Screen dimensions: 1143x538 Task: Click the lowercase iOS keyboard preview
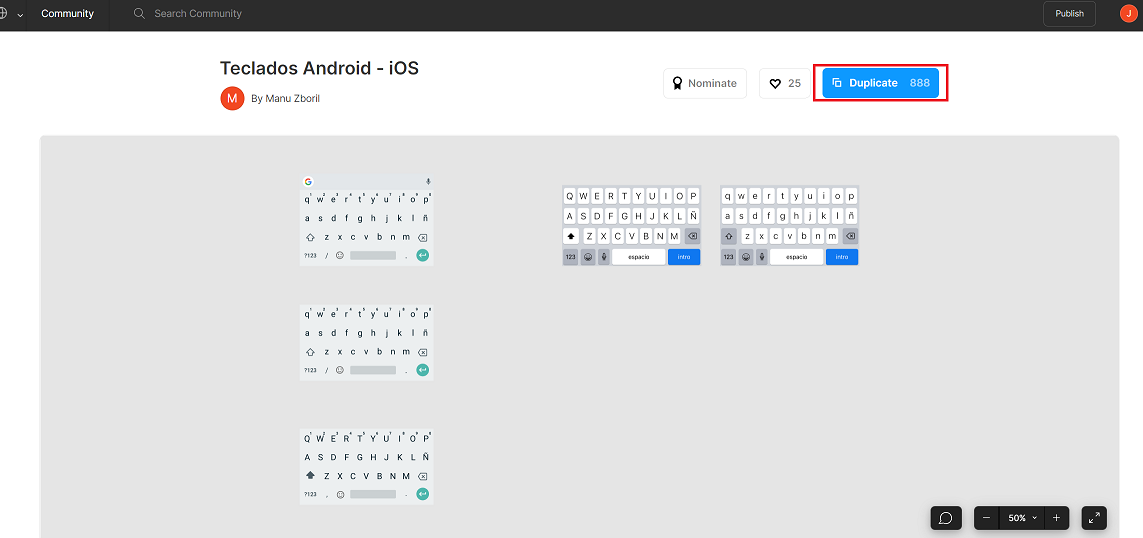789,225
